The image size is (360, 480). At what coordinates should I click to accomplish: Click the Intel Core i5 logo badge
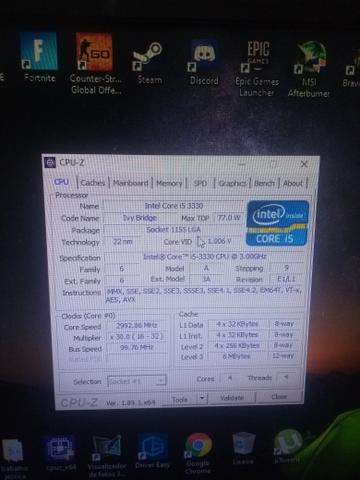pos(277,223)
